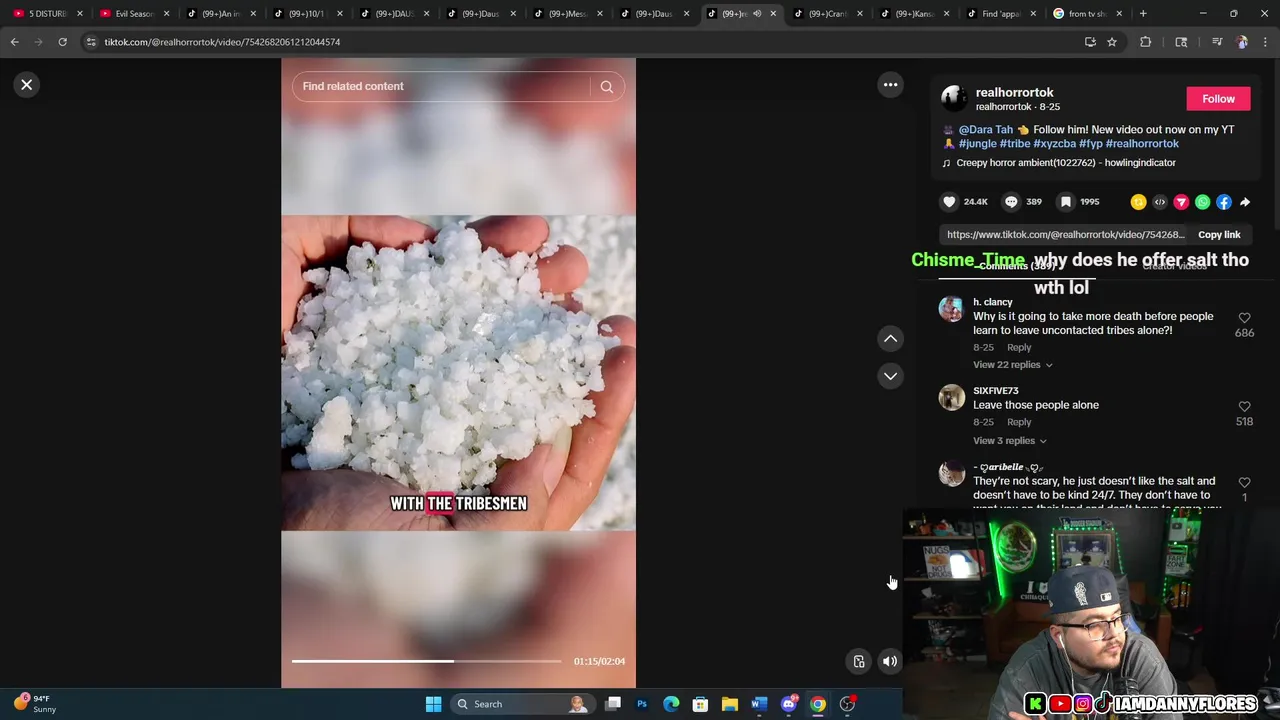The image size is (1280, 720).
Task: Repost video with the yellow repost icon
Action: click(x=1138, y=202)
